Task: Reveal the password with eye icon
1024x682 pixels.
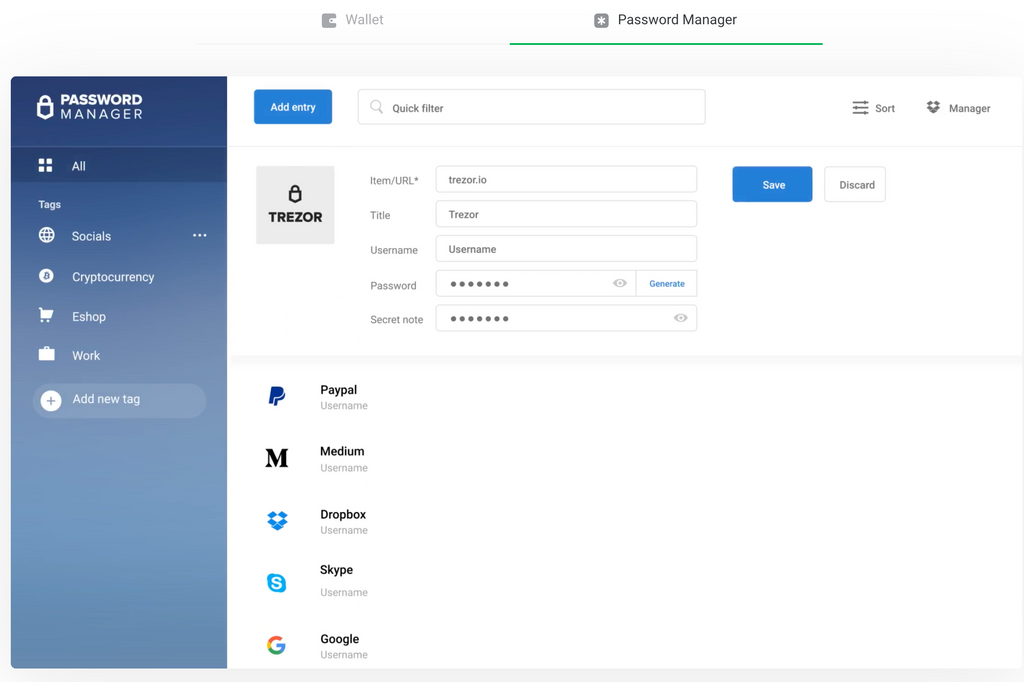Action: point(620,284)
